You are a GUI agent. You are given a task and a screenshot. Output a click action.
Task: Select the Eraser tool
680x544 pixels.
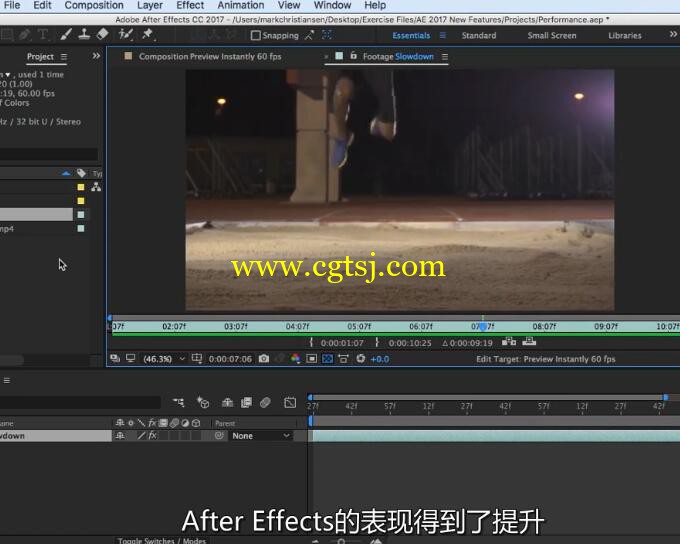(102, 34)
